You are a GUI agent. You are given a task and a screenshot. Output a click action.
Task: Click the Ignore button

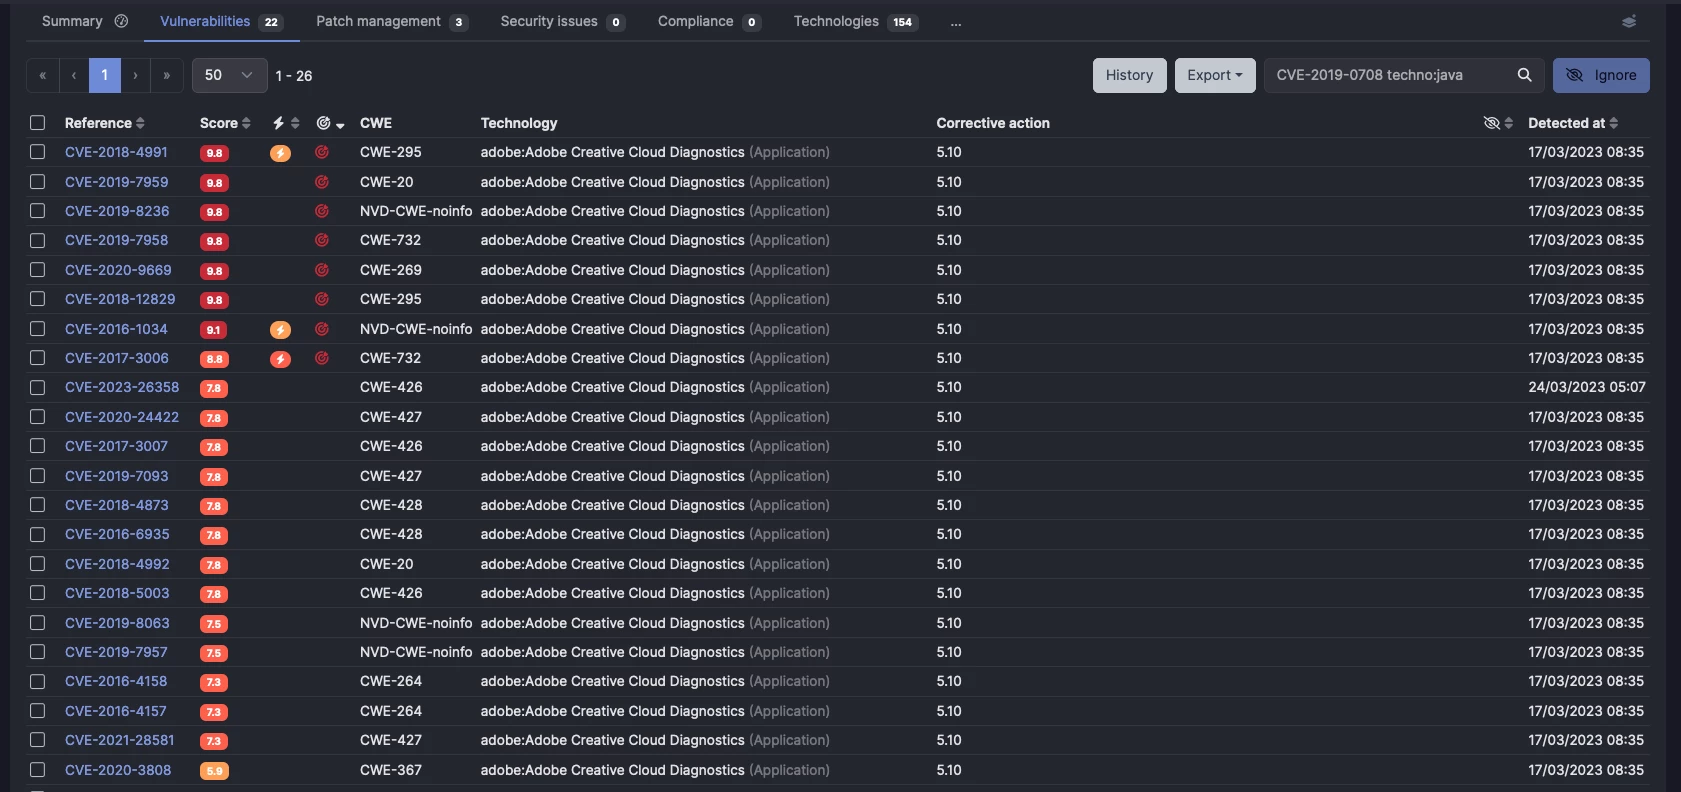tap(1601, 75)
